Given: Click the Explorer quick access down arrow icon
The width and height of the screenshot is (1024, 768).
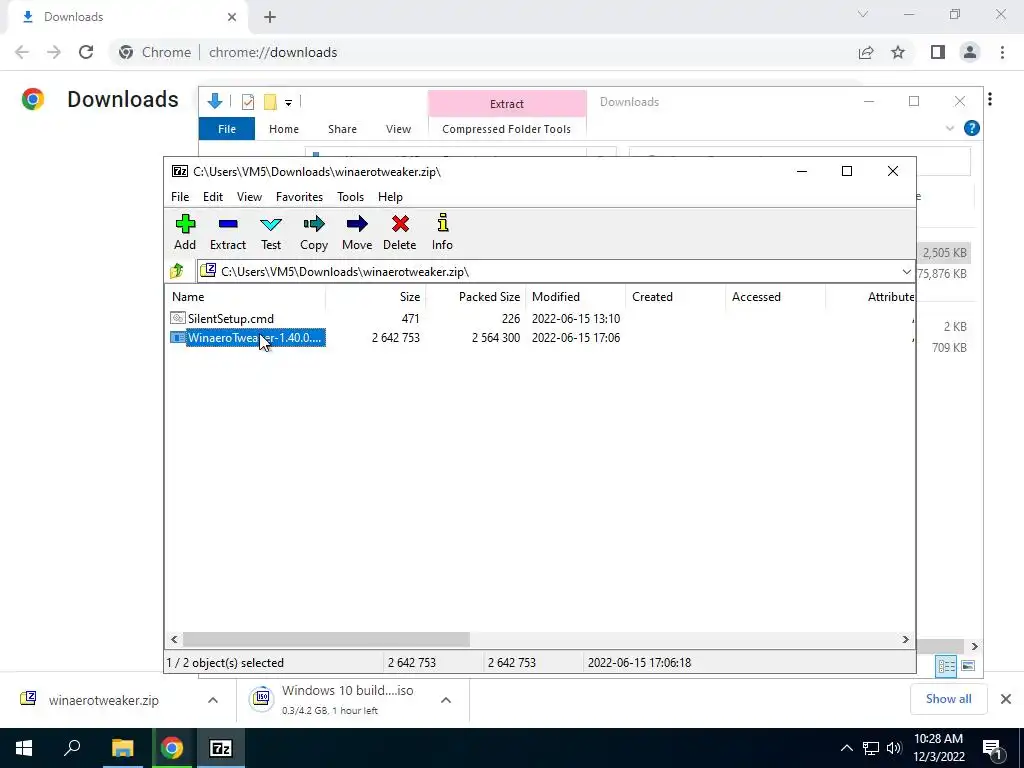Looking at the screenshot, I should (x=214, y=101).
